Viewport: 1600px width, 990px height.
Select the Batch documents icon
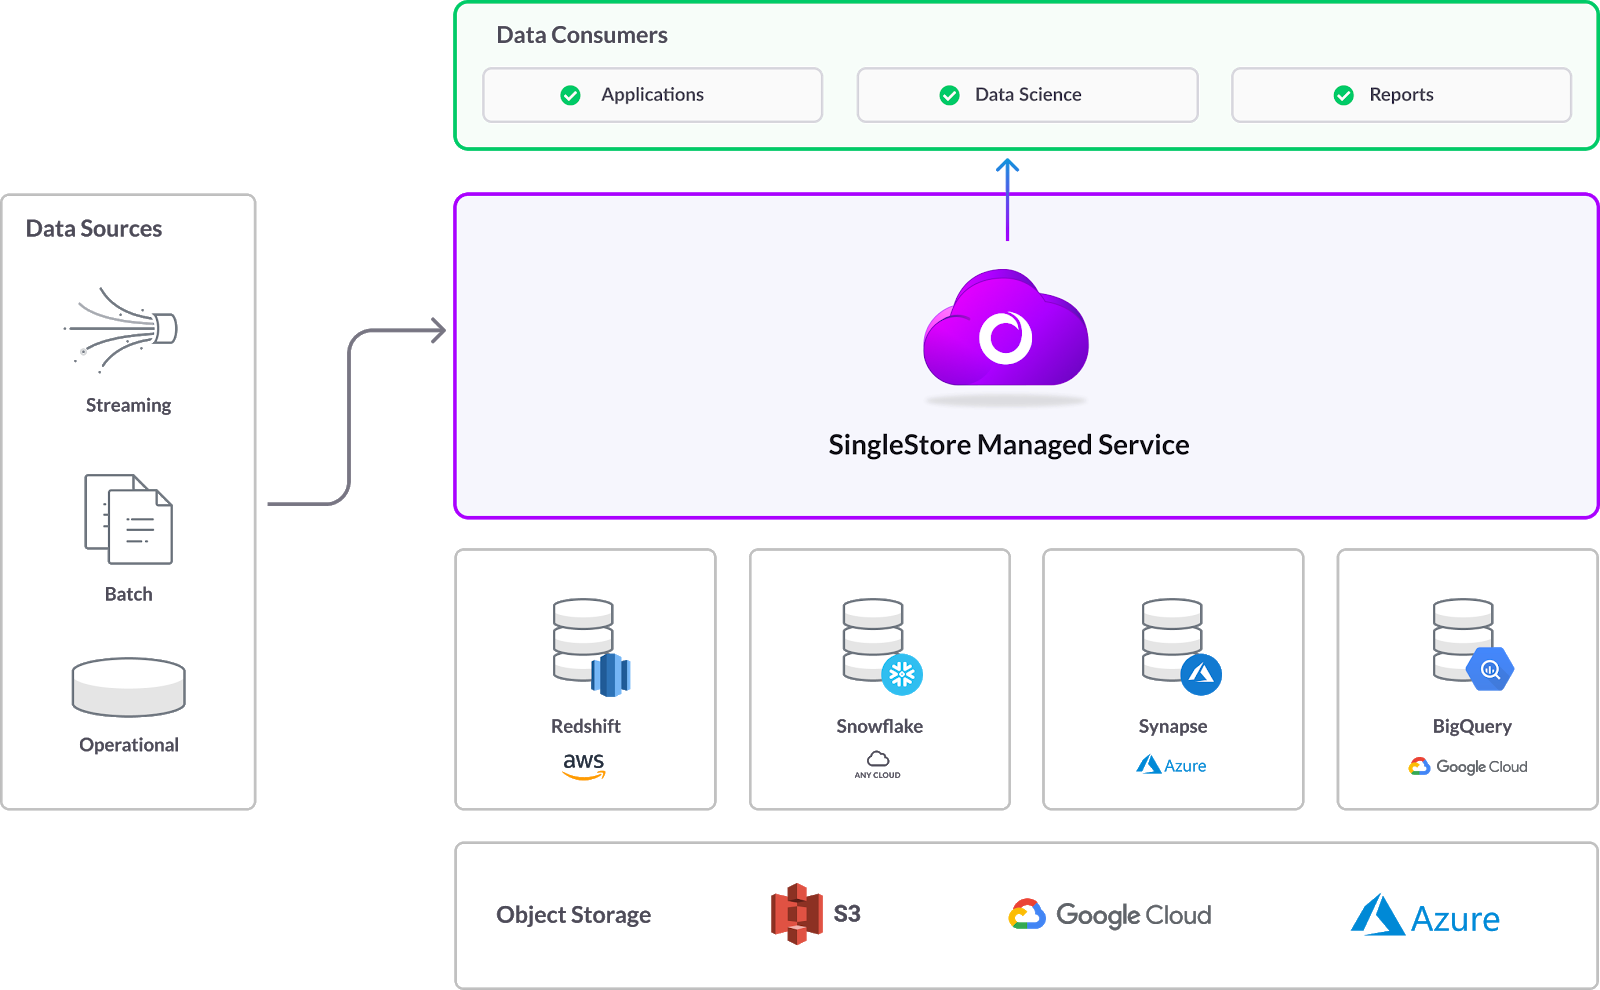[126, 518]
